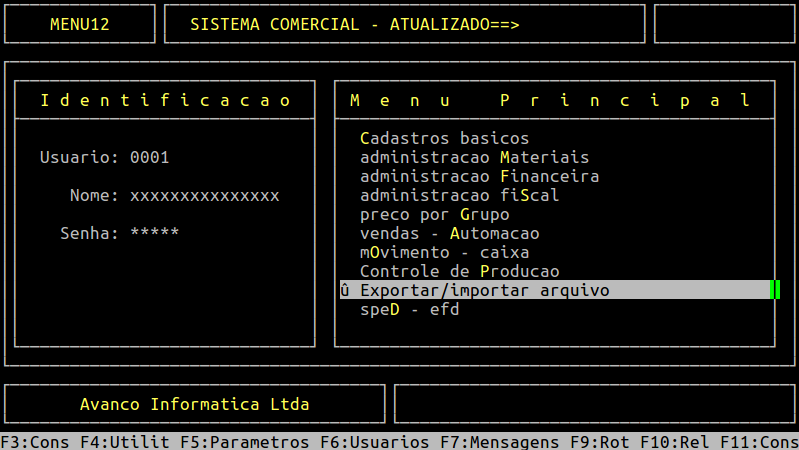Select mOvimento - caixa menu item

click(x=444, y=252)
